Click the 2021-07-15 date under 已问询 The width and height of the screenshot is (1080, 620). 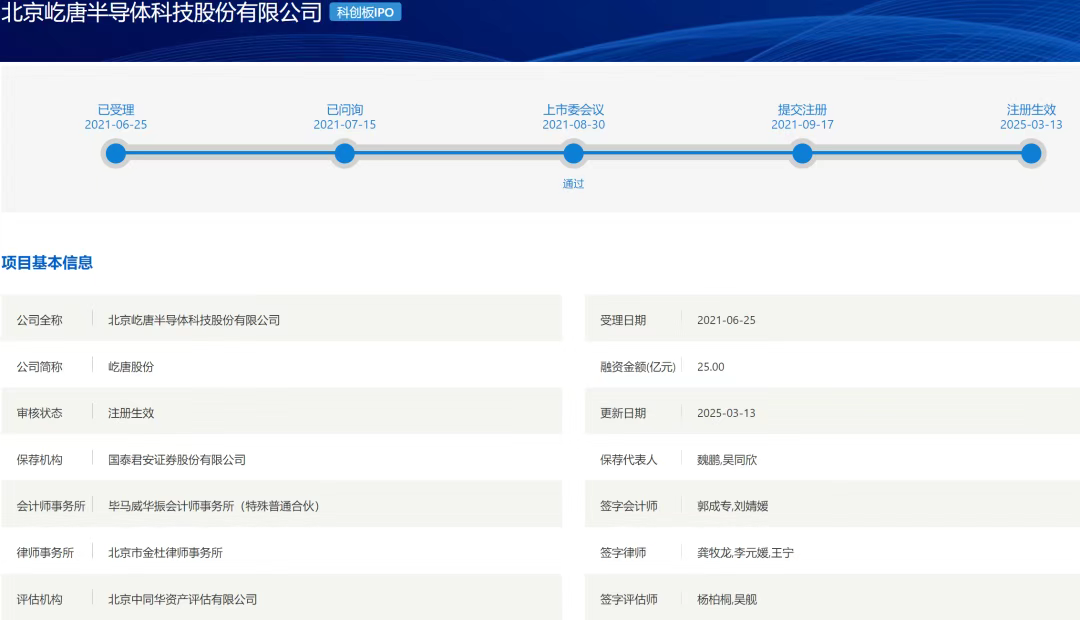[345, 125]
